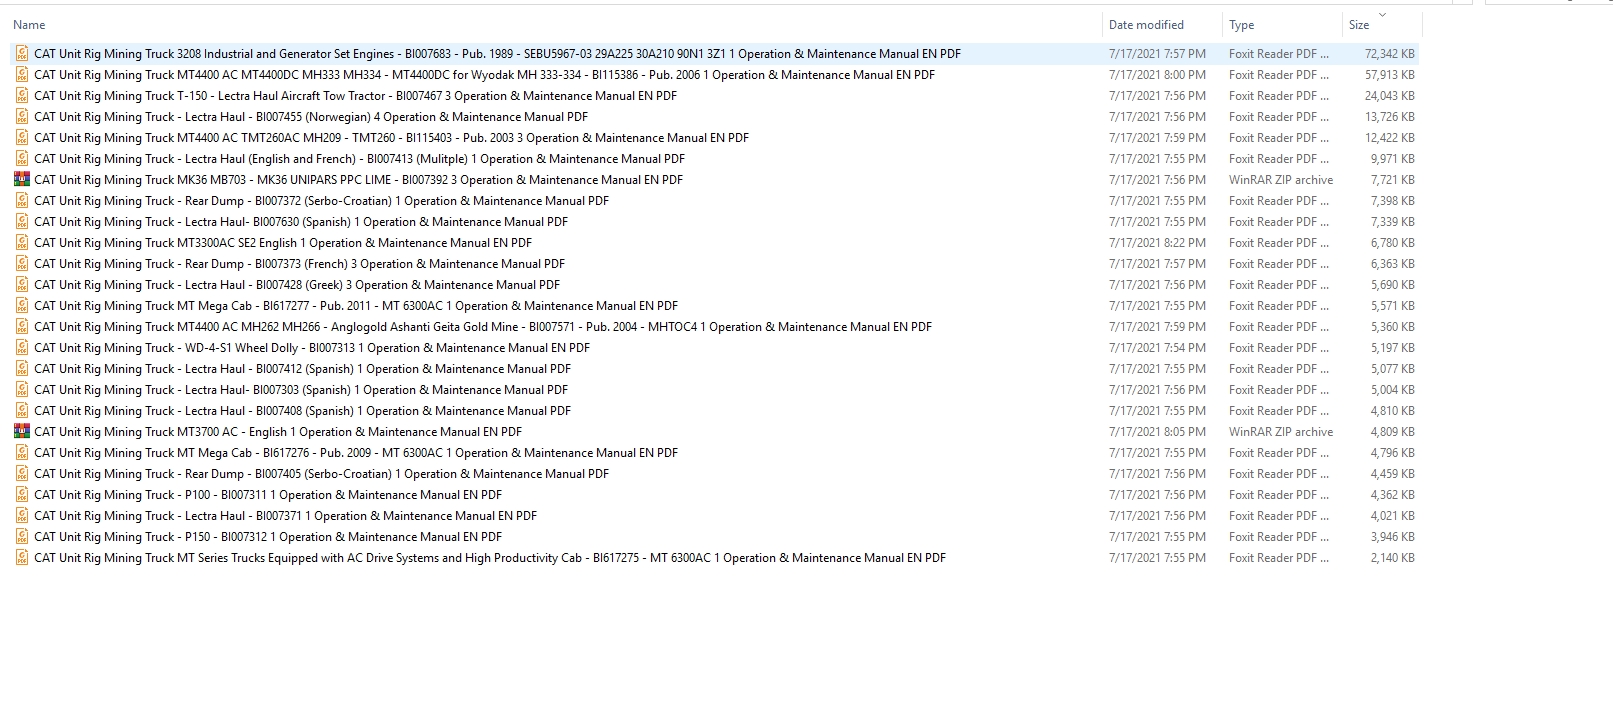This screenshot has height=705, width=1613.
Task: Click the PDF icon of the BI007372 Serbo-Croatian file
Action: point(22,201)
